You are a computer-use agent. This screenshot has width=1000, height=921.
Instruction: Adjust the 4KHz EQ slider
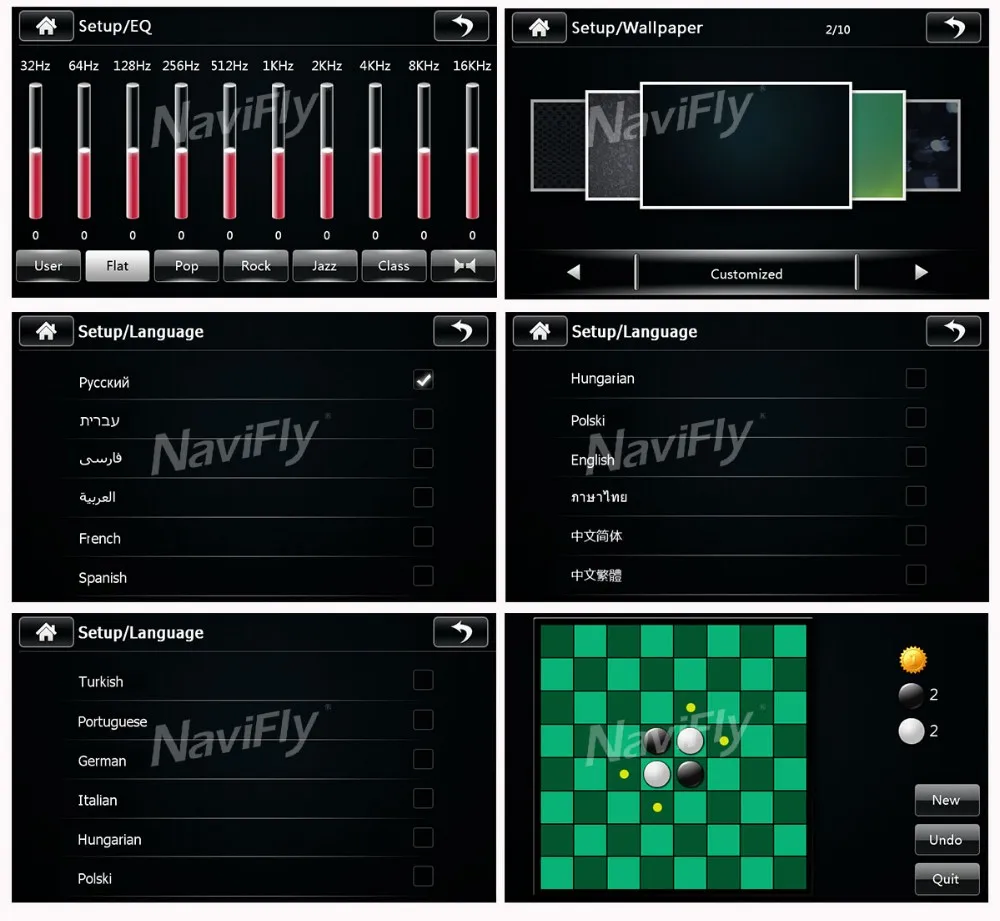point(375,152)
